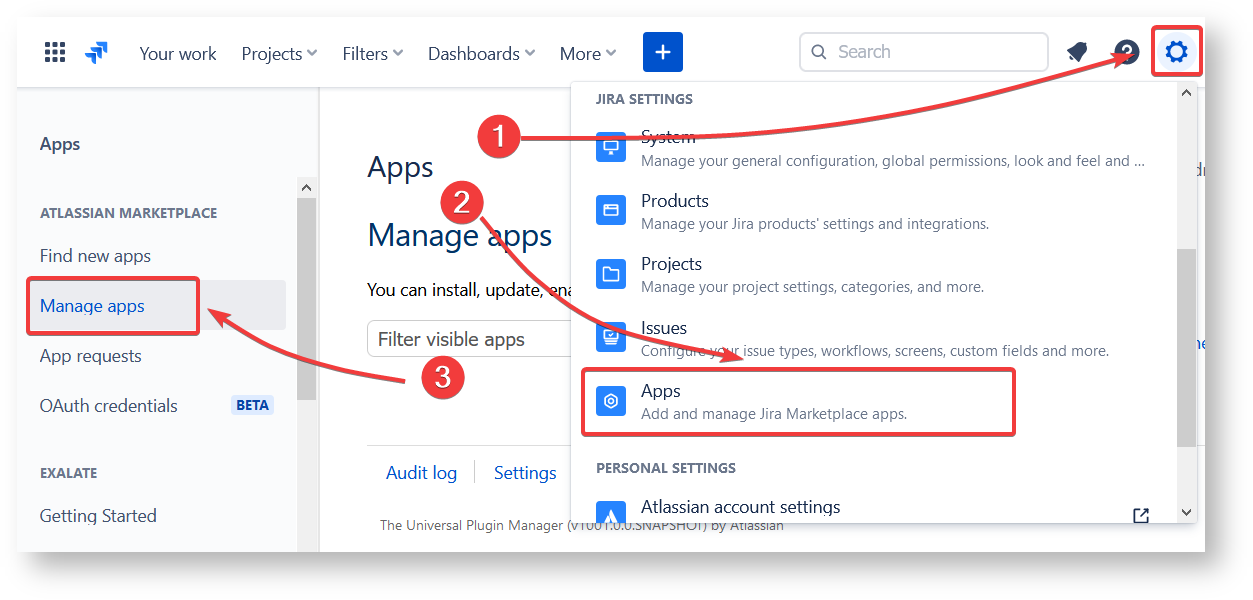1253x600 pixels.
Task: Open the Audit log link
Action: 421,473
